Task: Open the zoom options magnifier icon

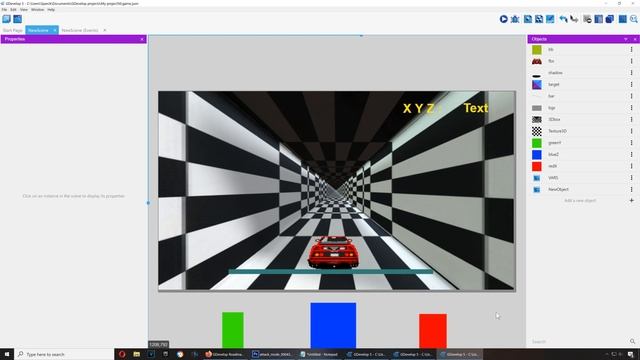Action: pyautogui.click(x=634, y=19)
